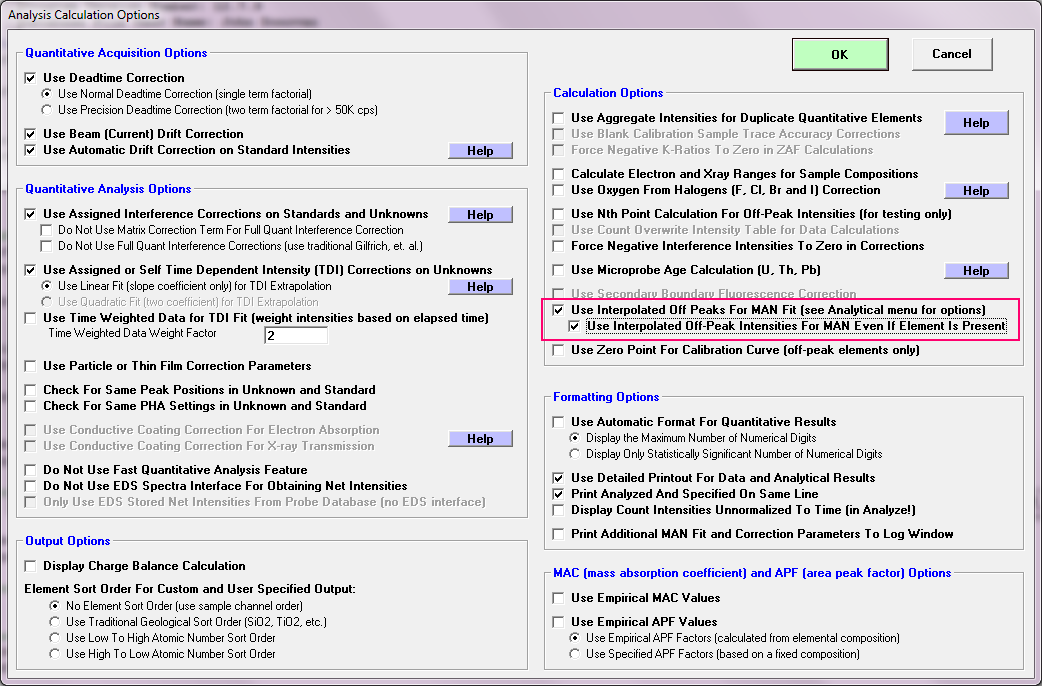Uncheck Use Interpolated Off Peaks For MAN Fit
The image size is (1042, 686).
coord(559,310)
